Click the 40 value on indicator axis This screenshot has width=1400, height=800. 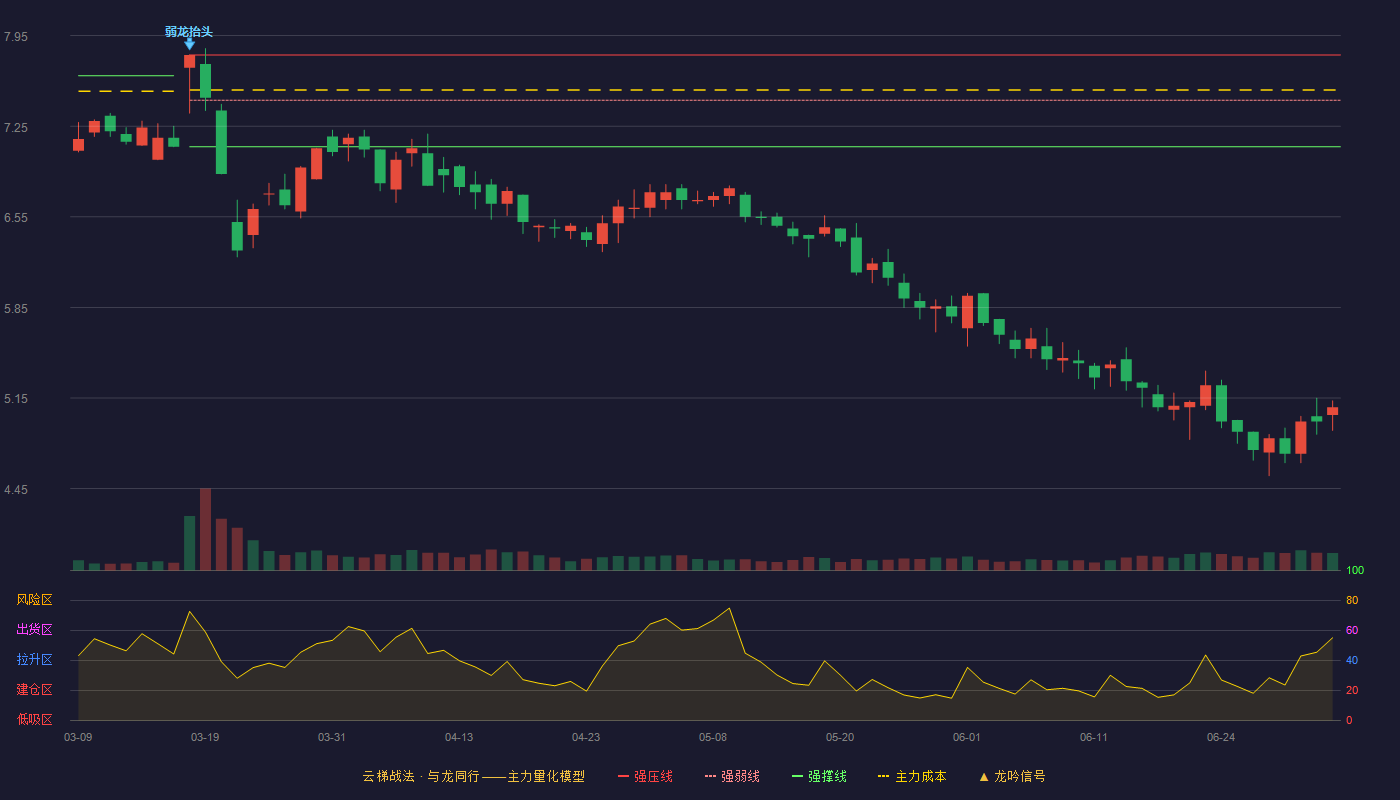[1352, 660]
